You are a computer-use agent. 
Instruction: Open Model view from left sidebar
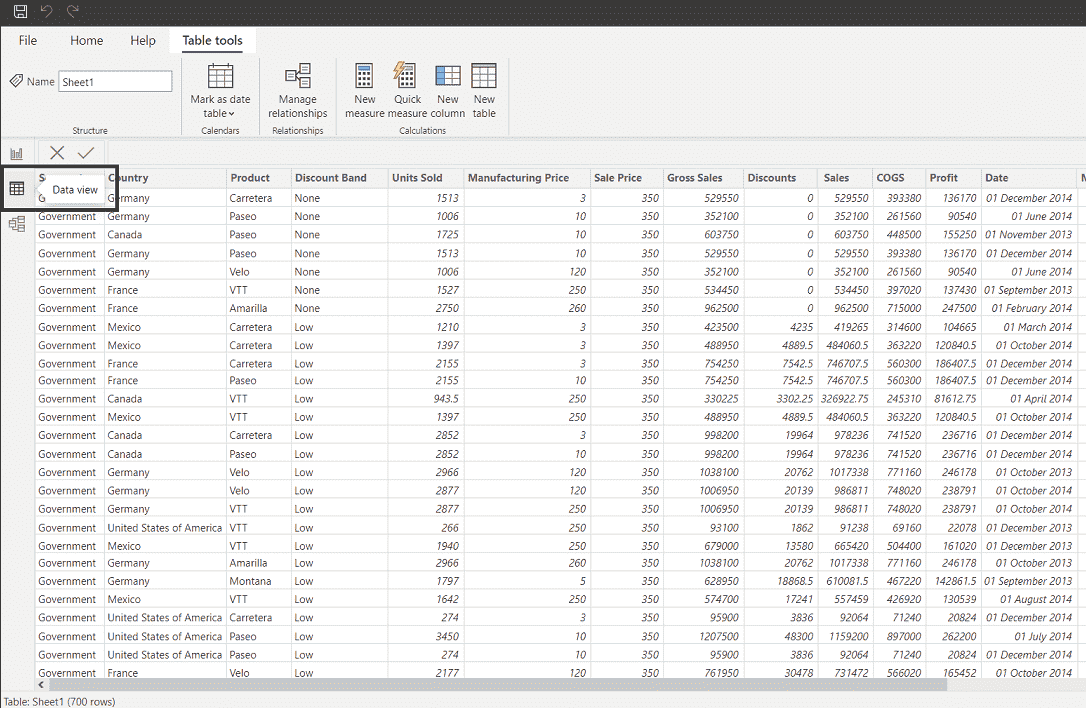click(x=17, y=225)
